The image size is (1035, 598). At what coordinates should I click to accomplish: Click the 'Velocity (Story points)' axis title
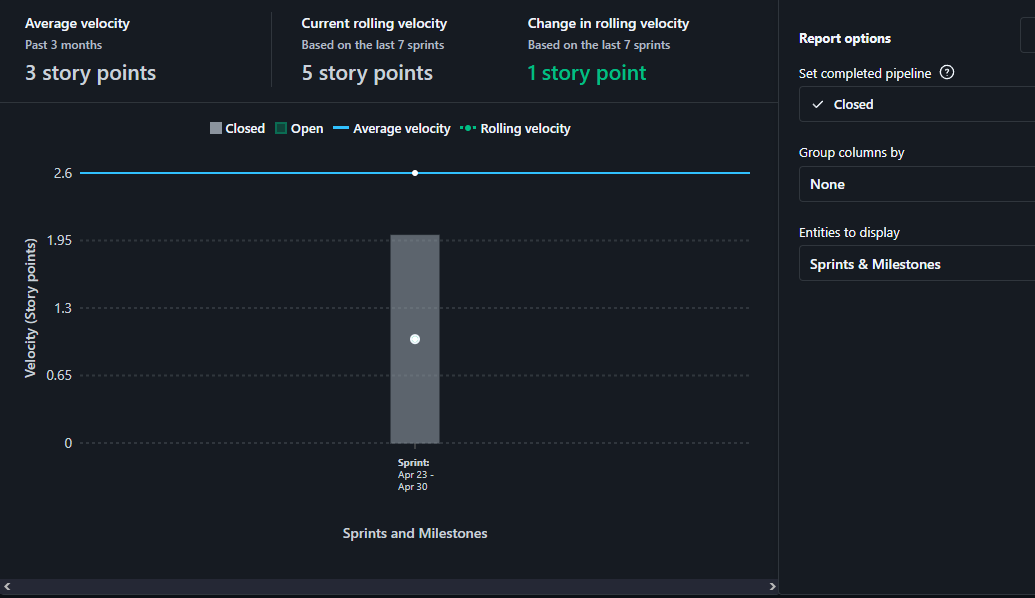tap(30, 308)
